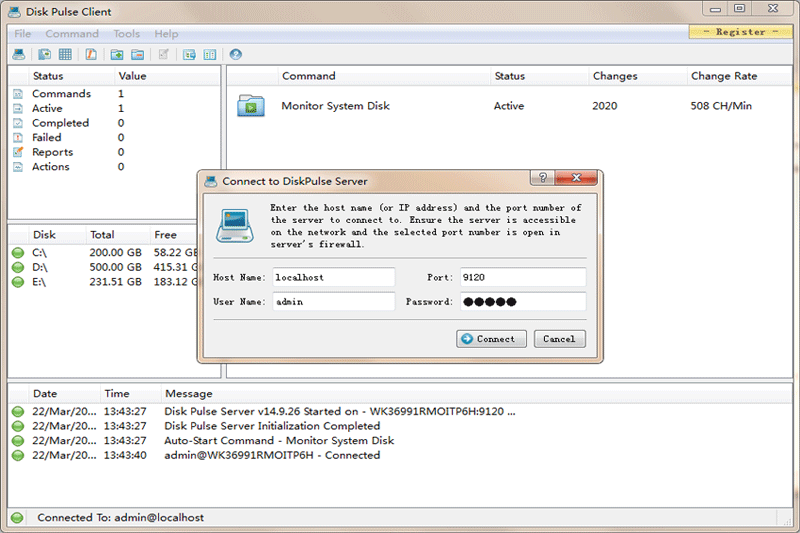Click the icon beside Reports status row
Image resolution: width=800 pixels, height=533 pixels.
point(18,152)
